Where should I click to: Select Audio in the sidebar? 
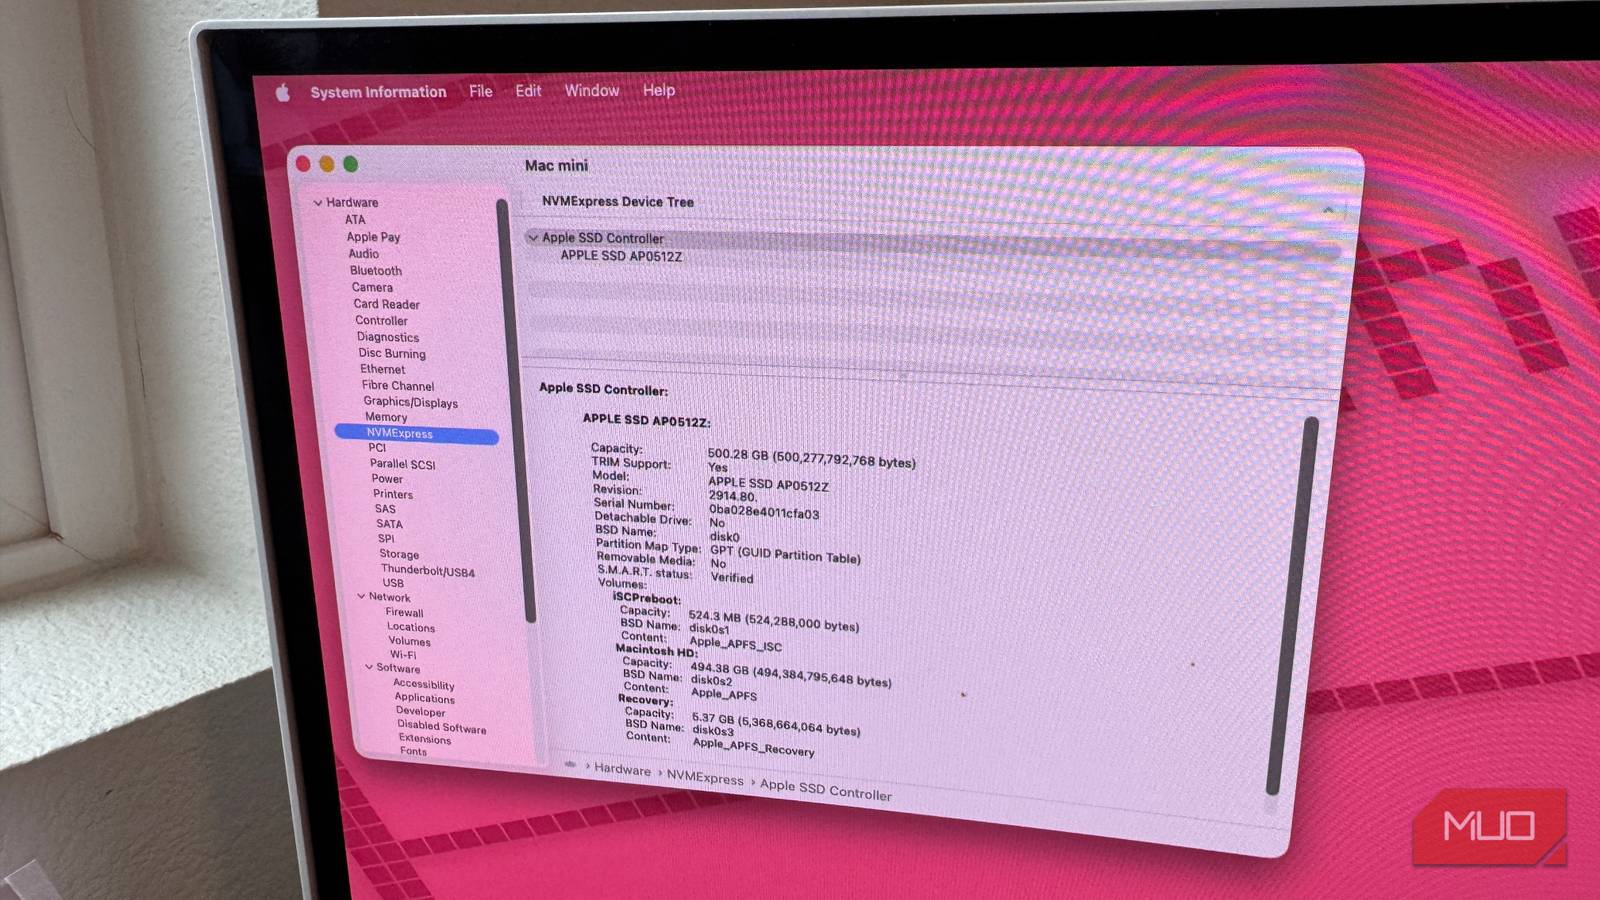tap(363, 254)
